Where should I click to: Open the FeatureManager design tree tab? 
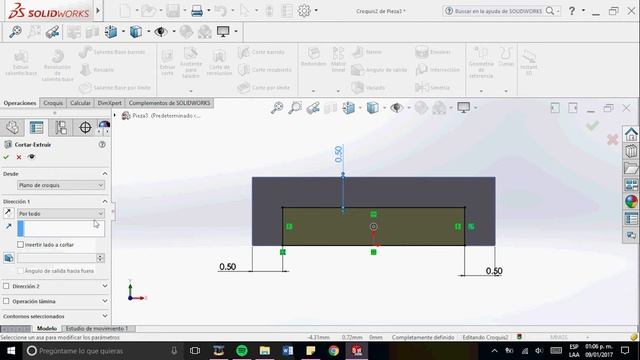click(12, 128)
